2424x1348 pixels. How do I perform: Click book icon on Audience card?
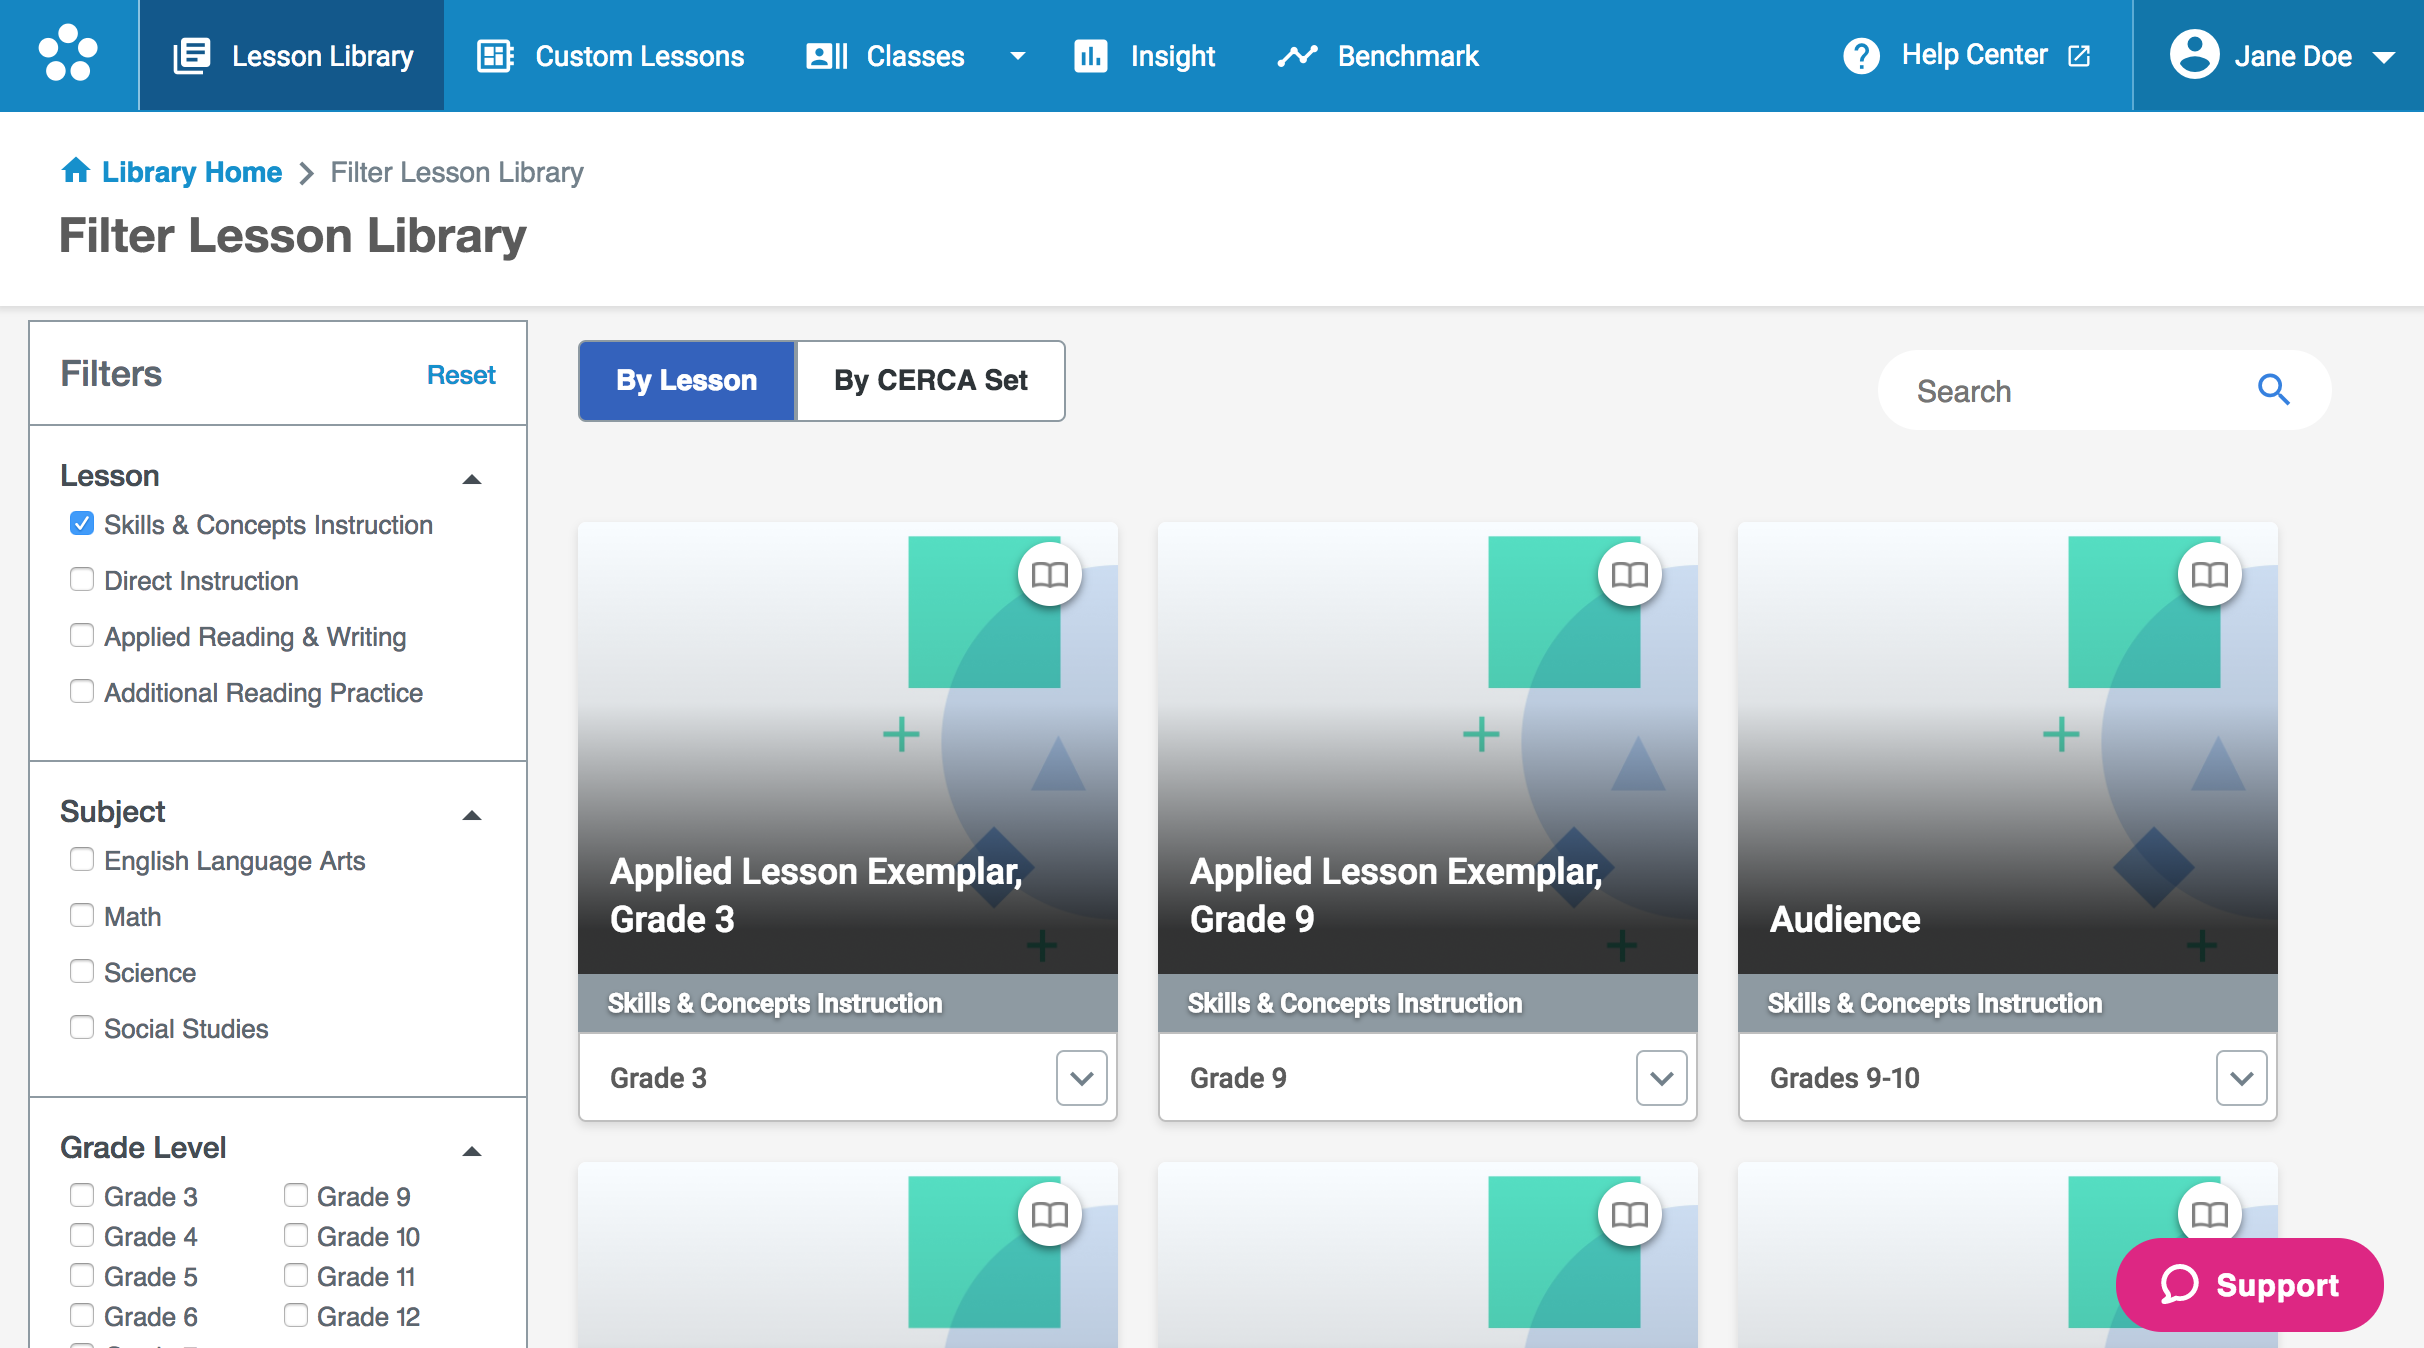2210,575
